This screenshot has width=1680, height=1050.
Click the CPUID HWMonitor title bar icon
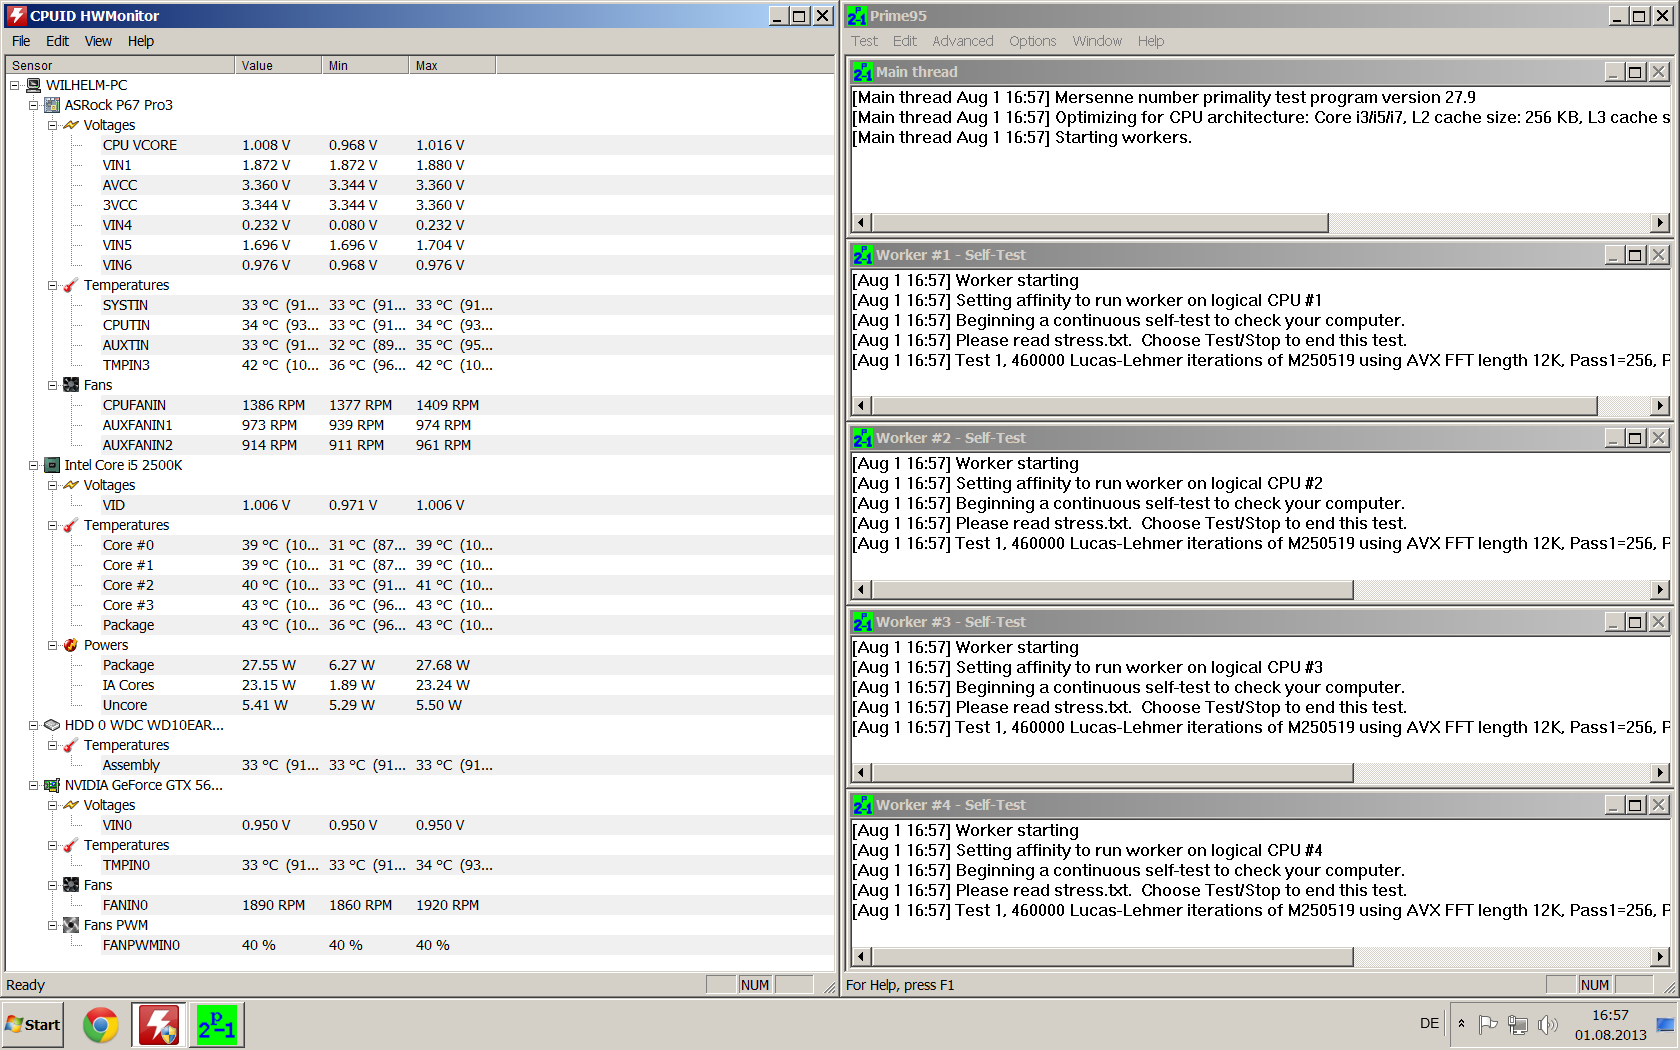point(17,16)
